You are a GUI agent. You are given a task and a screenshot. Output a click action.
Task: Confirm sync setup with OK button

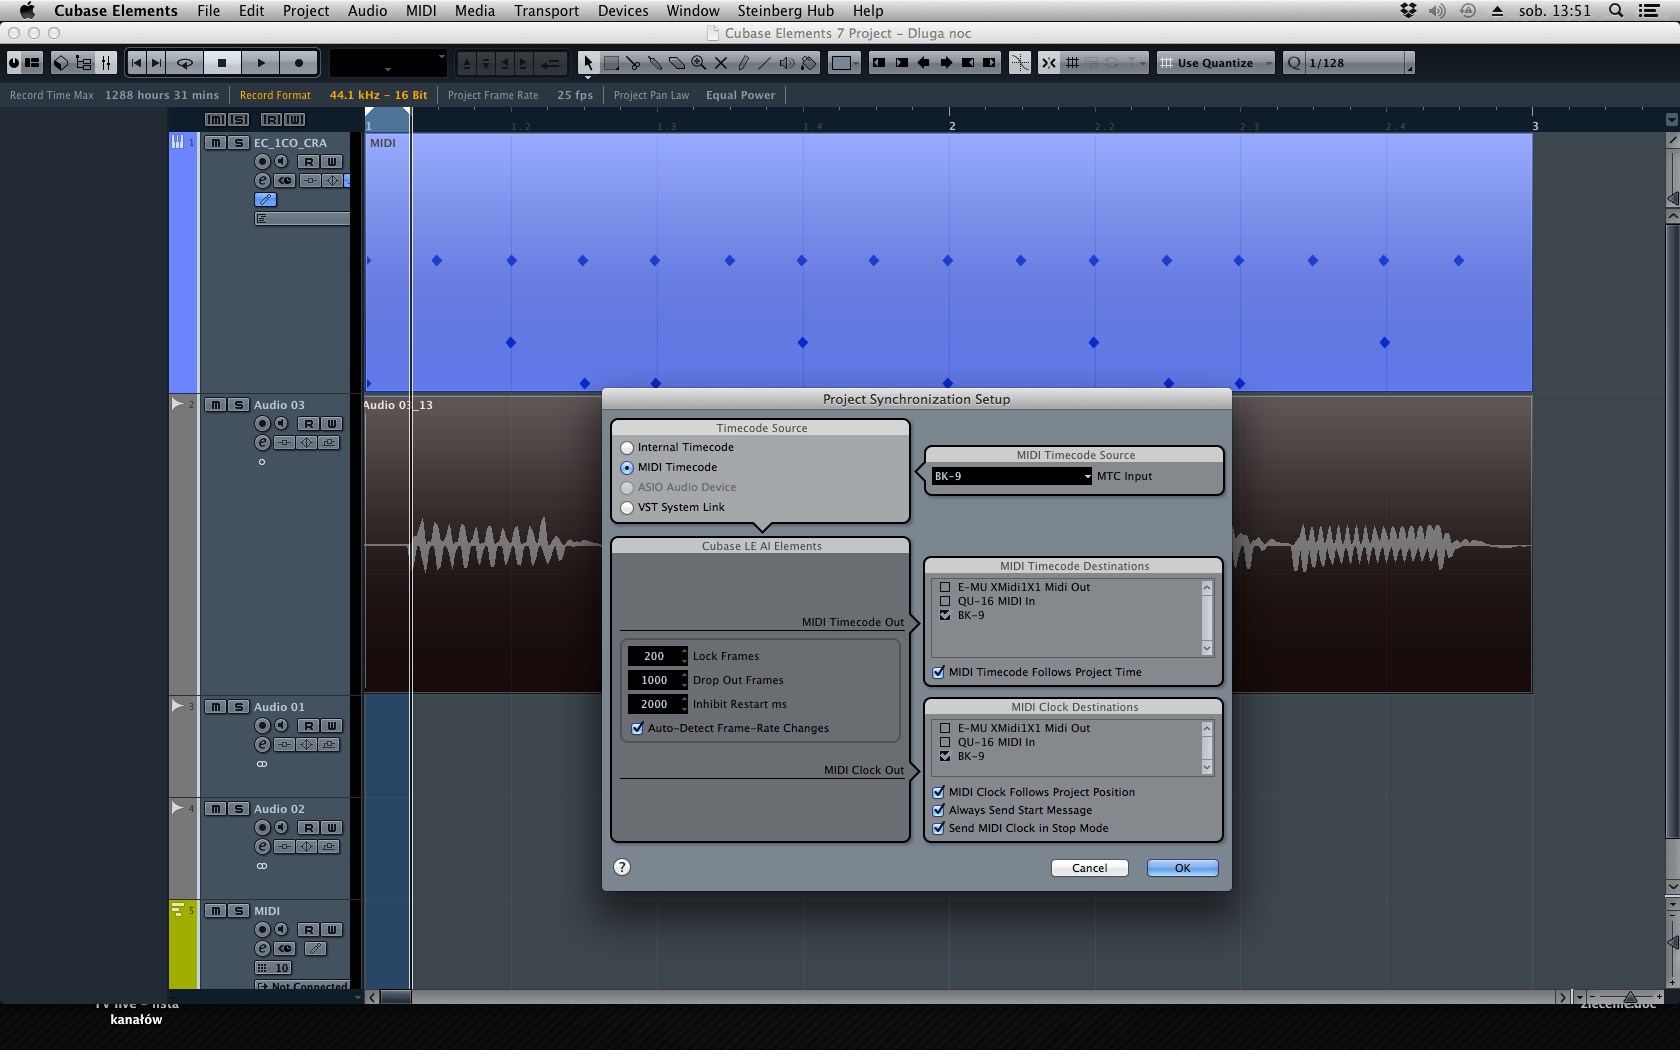tap(1182, 868)
